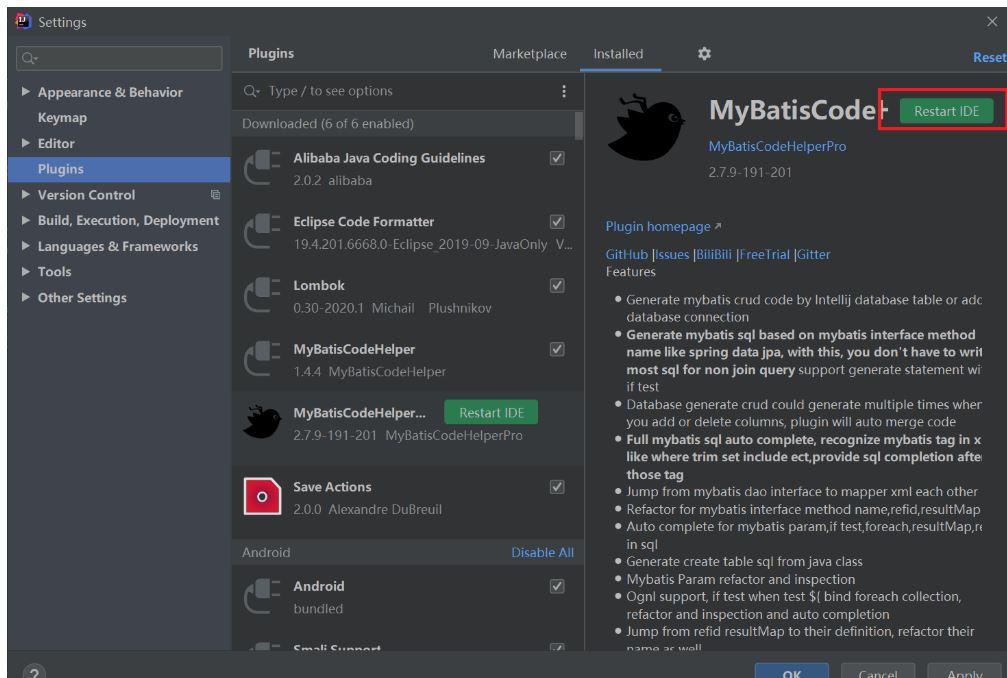The image size is (1007, 678).
Task: Click Disable All for Android plugins
Action: (x=542, y=553)
